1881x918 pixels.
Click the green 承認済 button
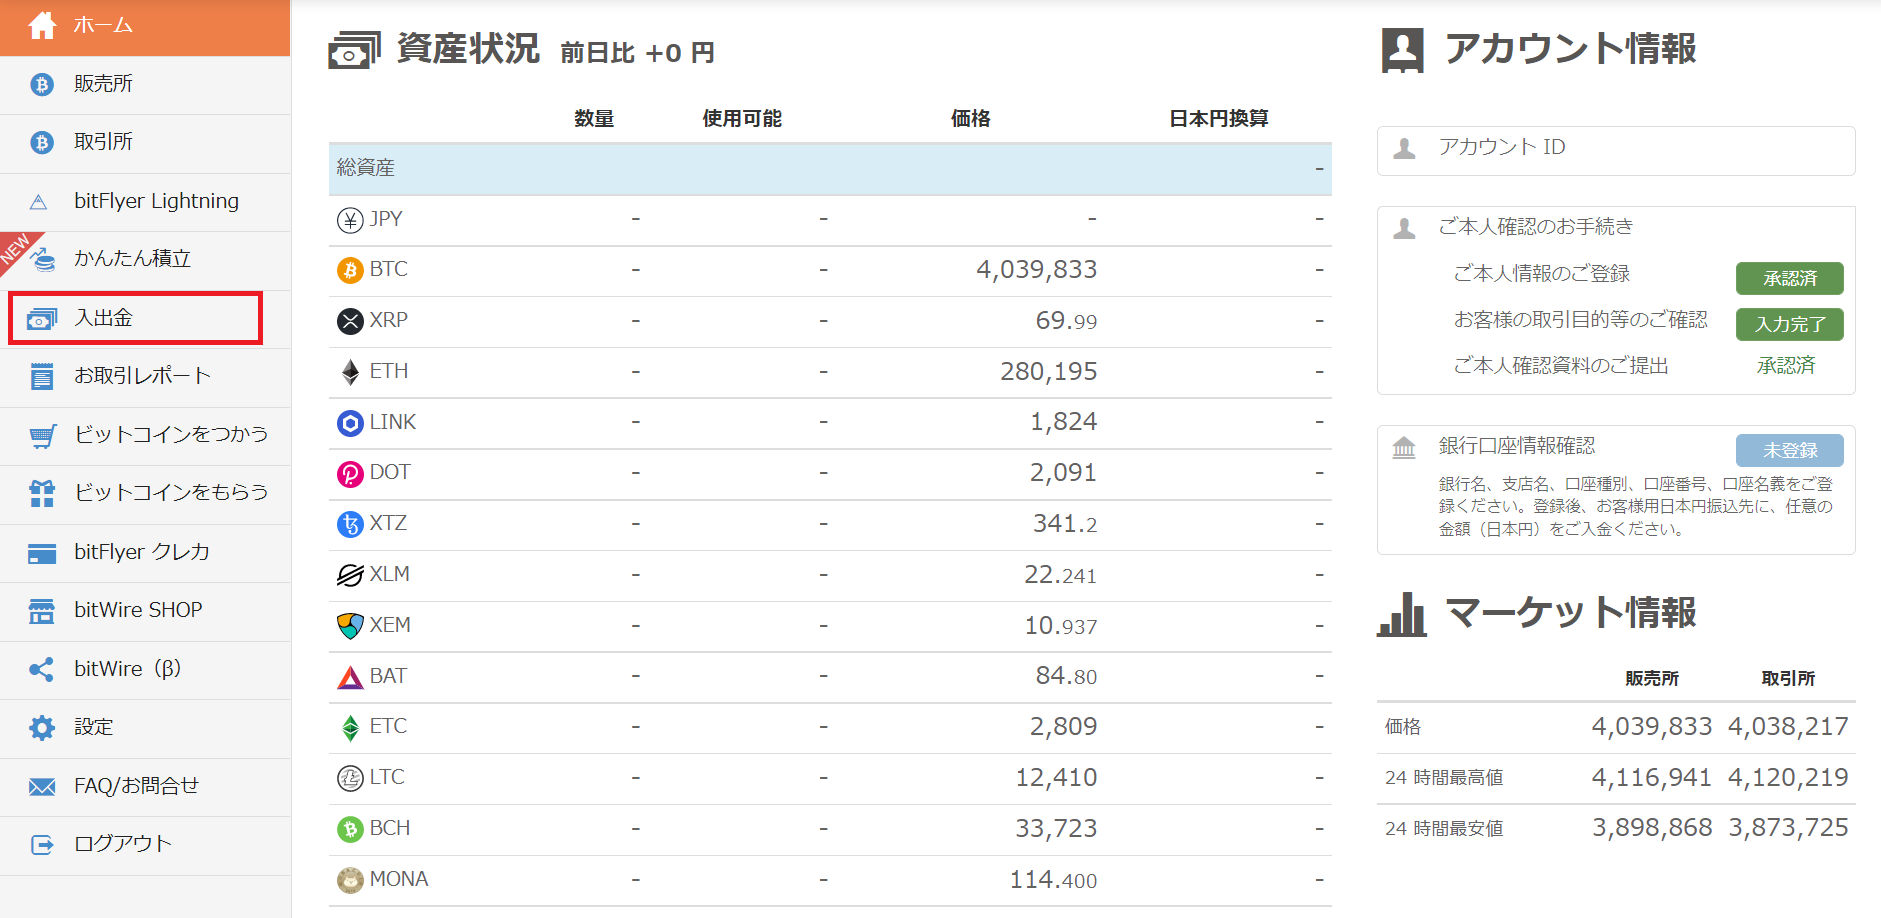coord(1789,278)
